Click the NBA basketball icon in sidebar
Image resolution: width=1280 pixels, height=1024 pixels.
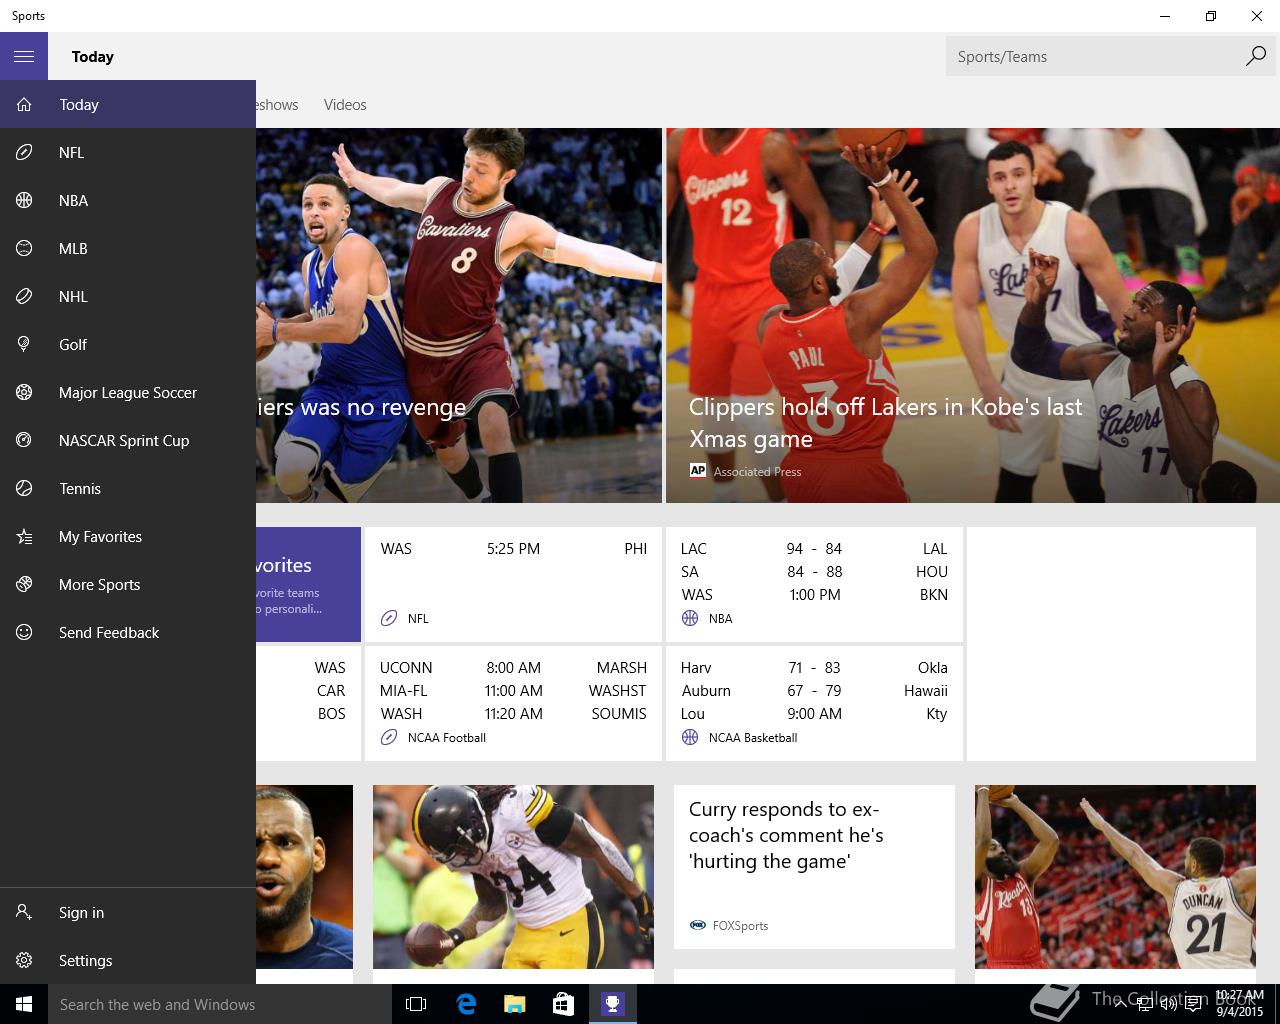tap(24, 201)
